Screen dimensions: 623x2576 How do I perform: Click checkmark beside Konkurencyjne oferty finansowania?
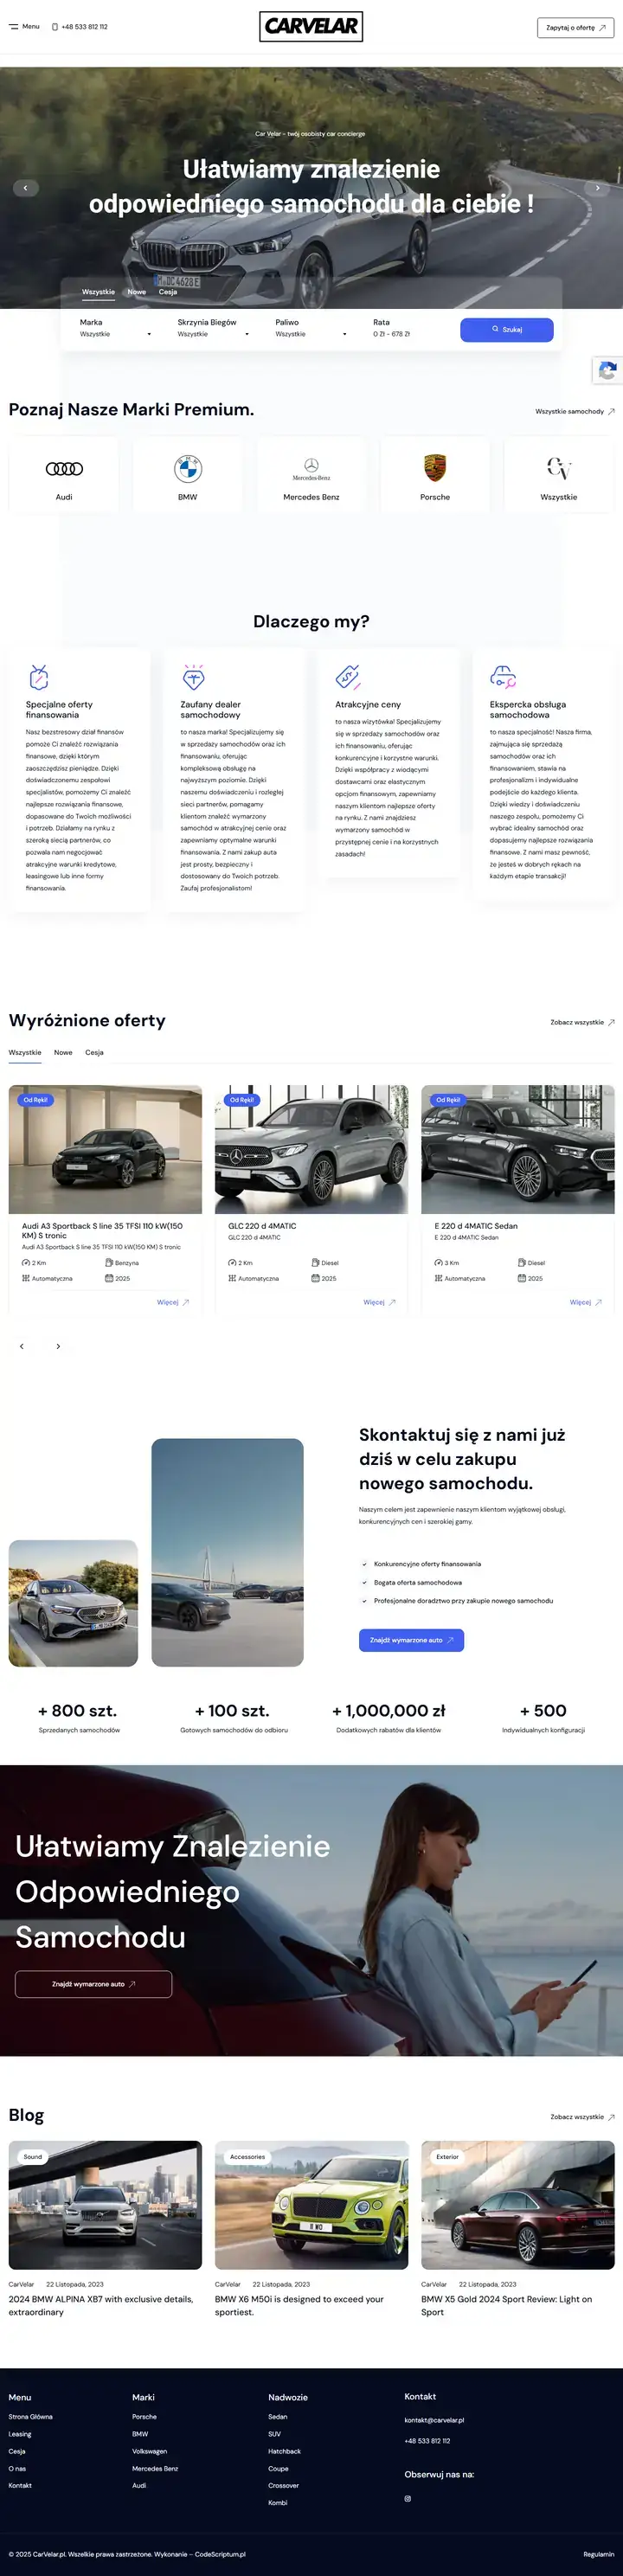click(364, 1564)
